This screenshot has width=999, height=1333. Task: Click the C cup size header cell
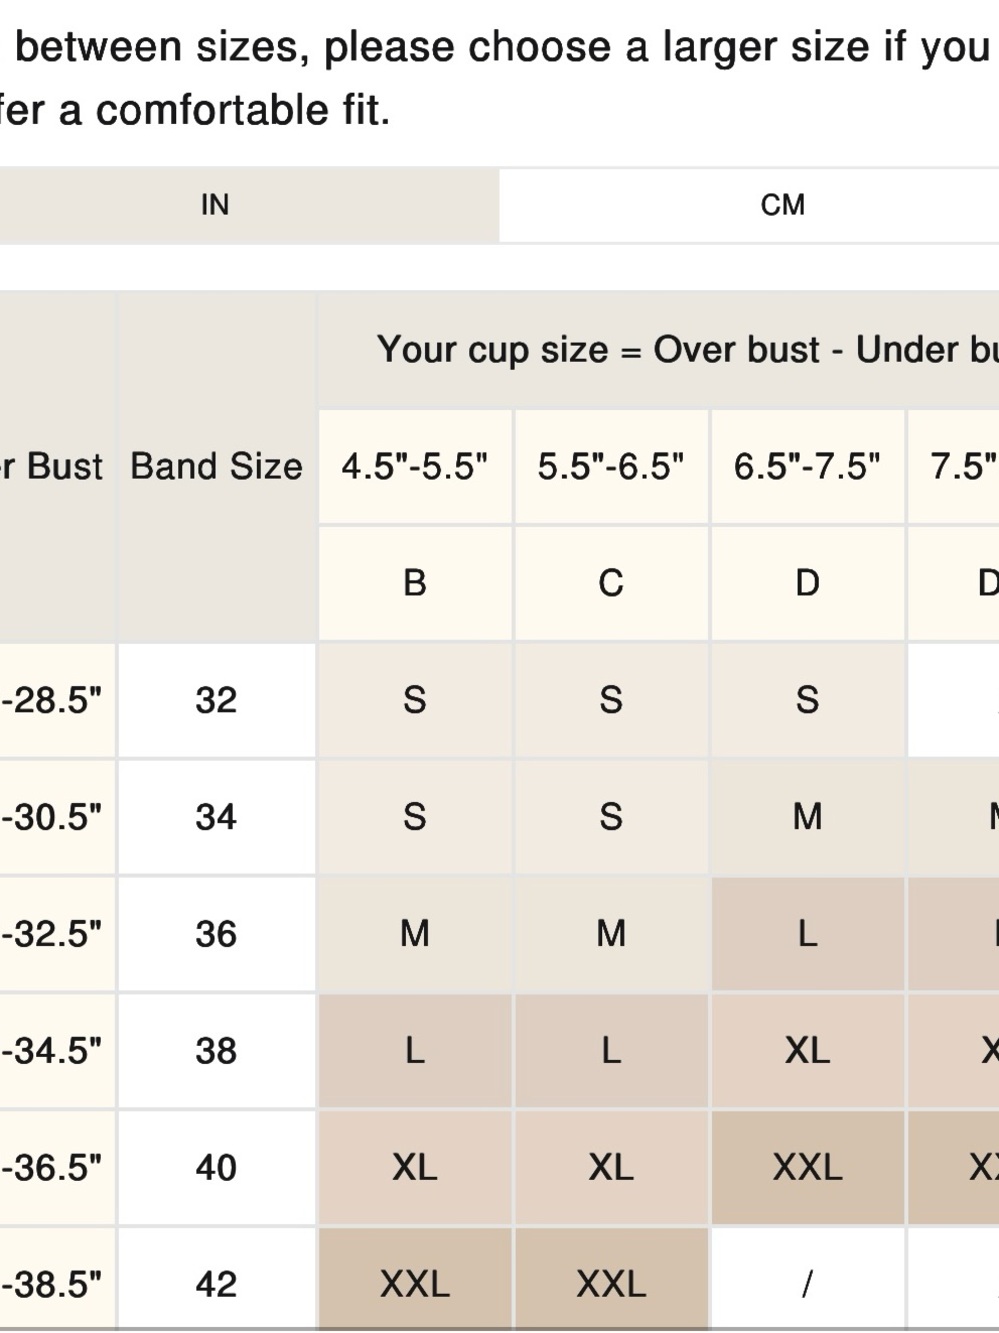point(611,583)
